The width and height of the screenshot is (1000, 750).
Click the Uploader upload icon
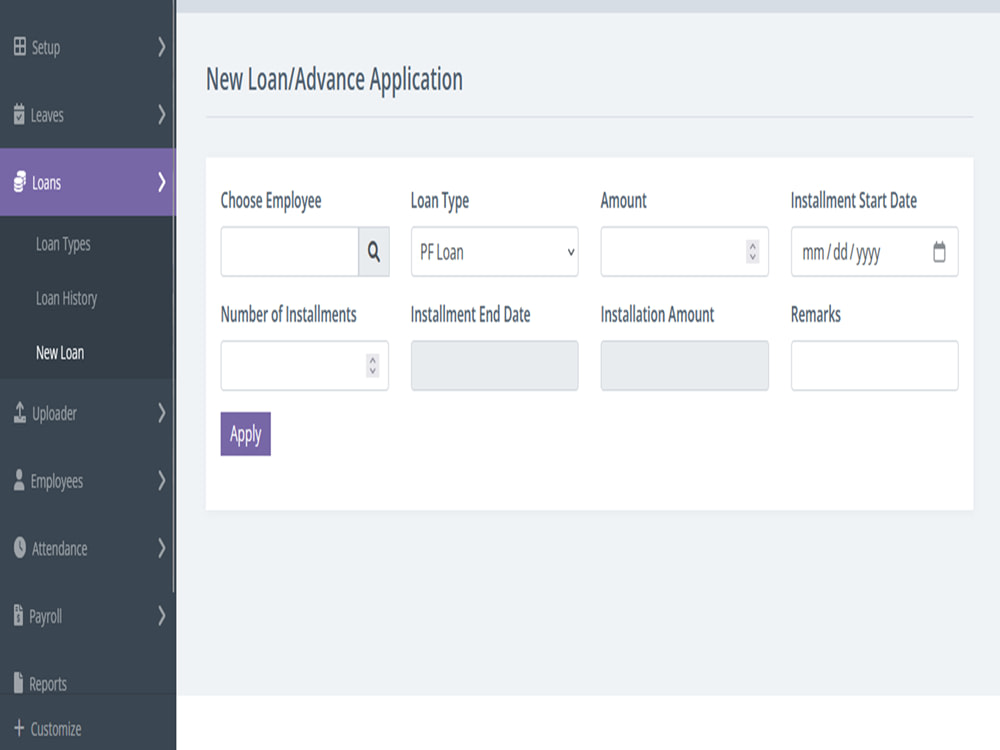[x=19, y=413]
